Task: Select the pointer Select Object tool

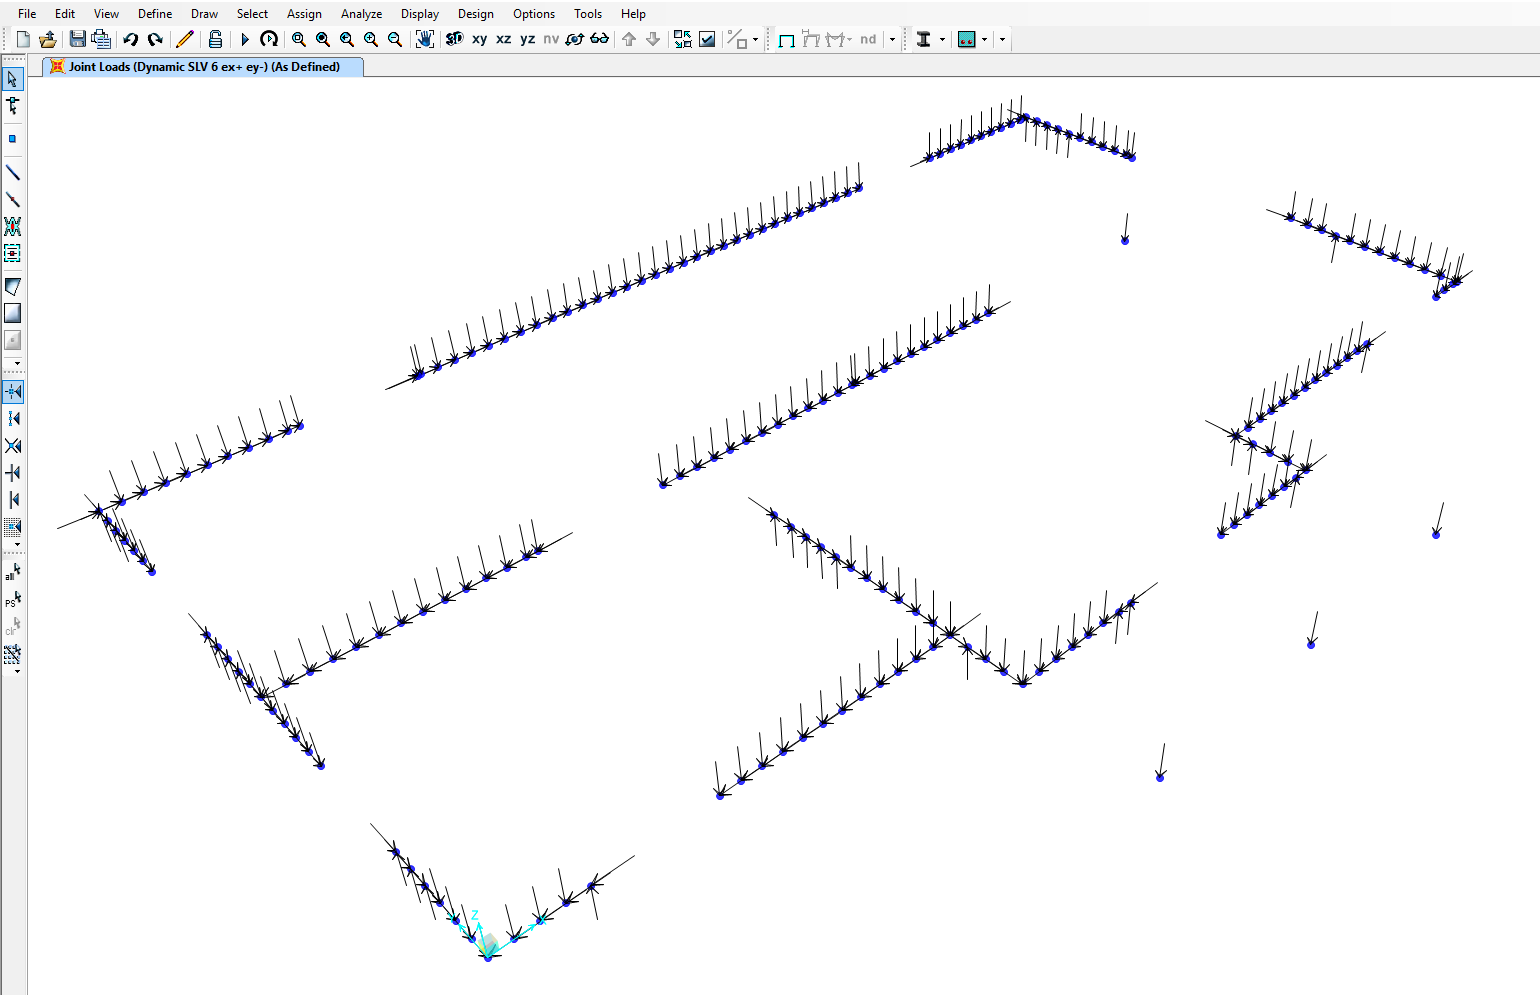Action: pos(13,78)
